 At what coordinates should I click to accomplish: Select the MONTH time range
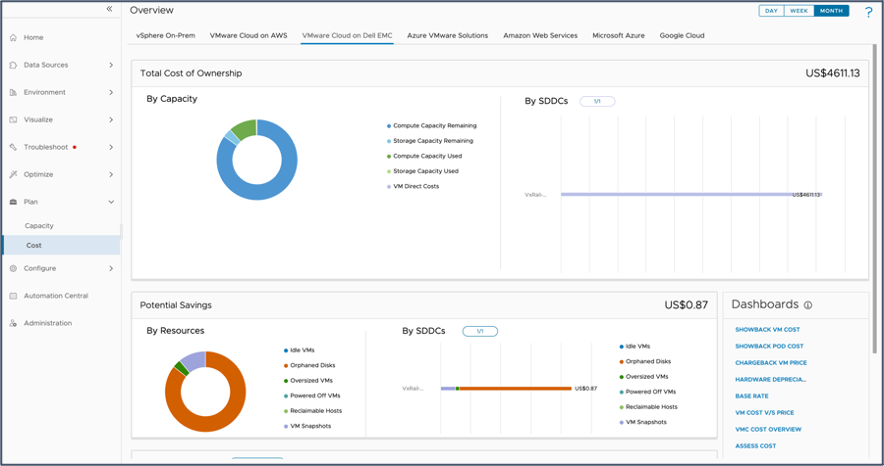[x=830, y=11]
